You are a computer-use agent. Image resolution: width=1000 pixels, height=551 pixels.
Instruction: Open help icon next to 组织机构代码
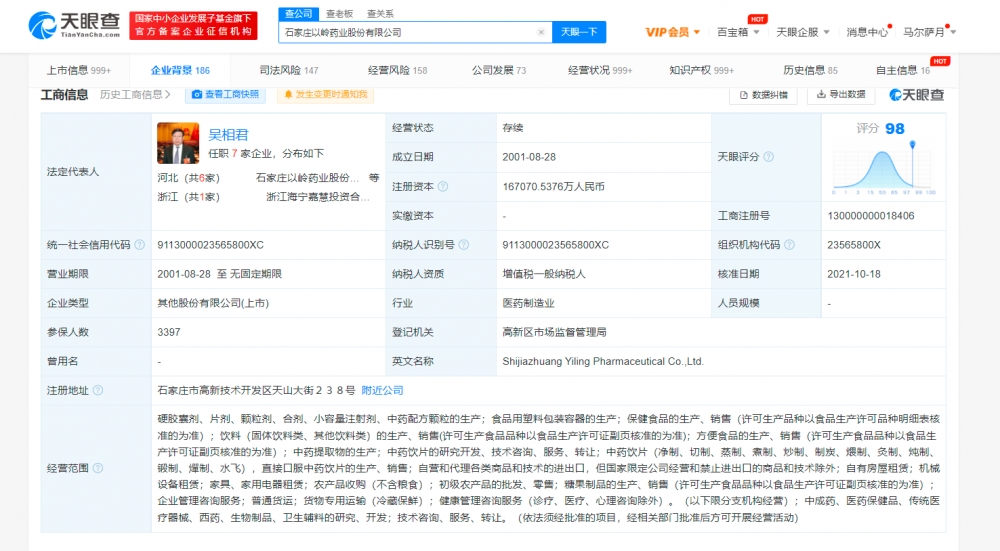click(x=790, y=245)
